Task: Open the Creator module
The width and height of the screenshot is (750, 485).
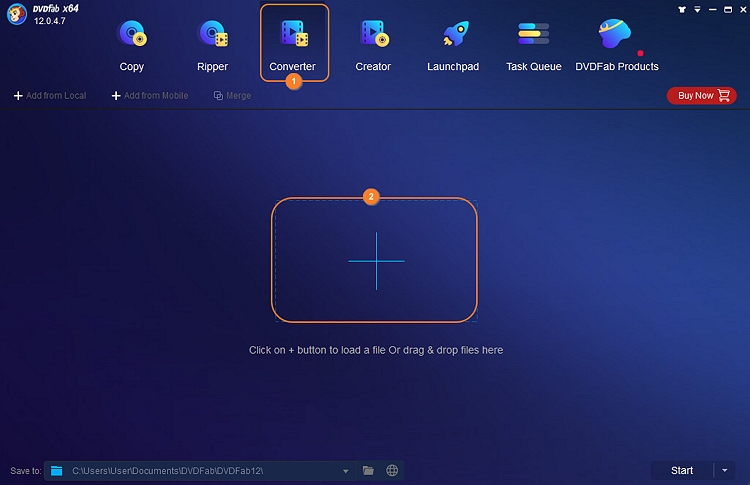Action: (373, 45)
